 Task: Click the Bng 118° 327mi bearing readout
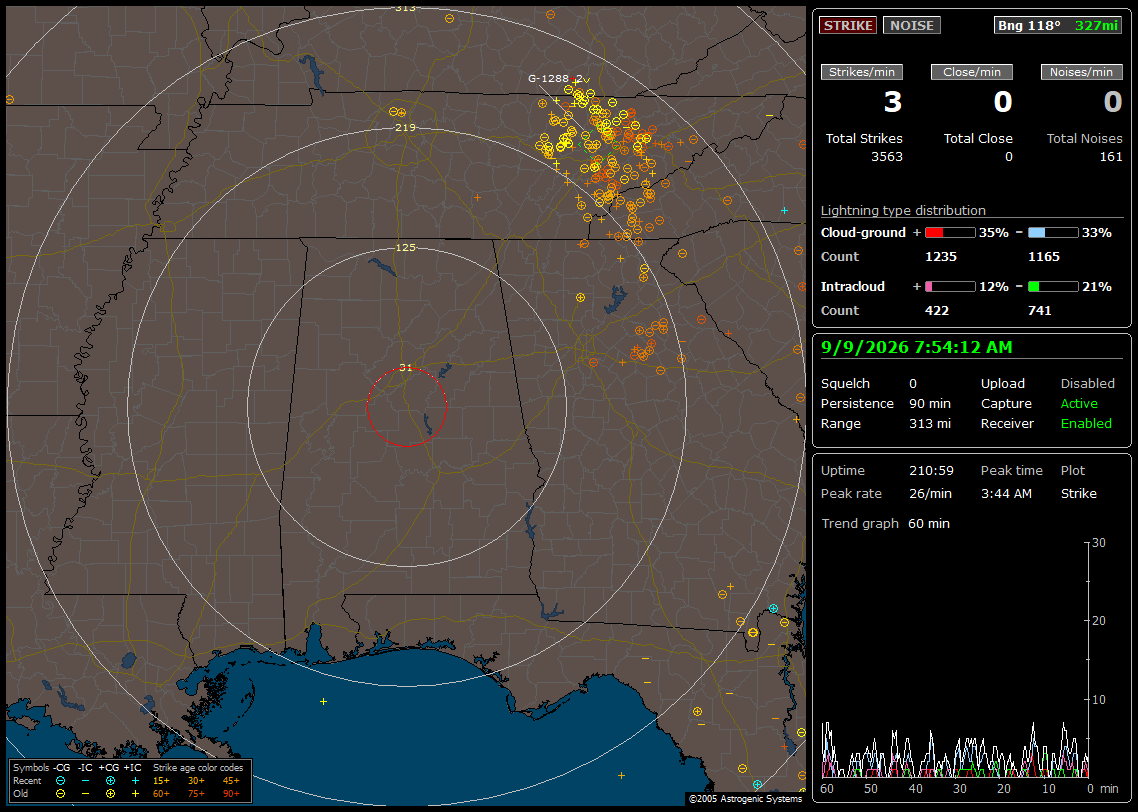click(1057, 25)
